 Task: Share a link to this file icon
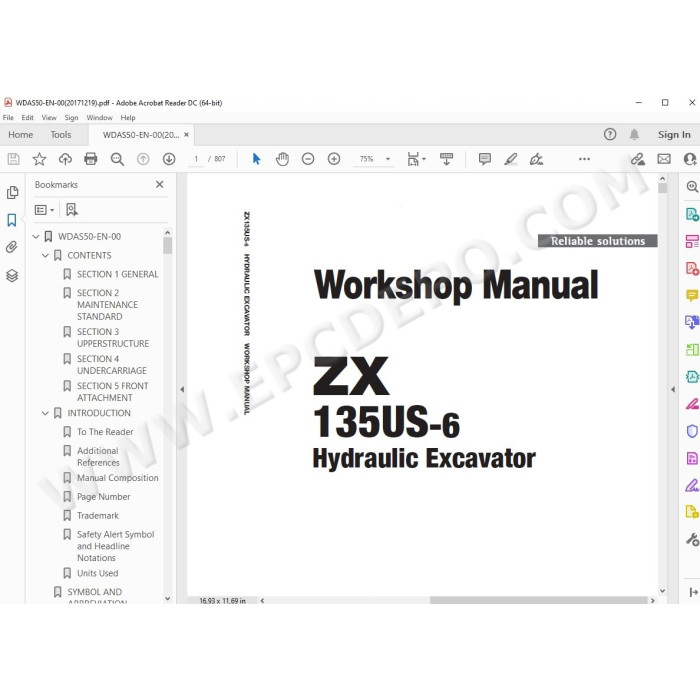(638, 159)
